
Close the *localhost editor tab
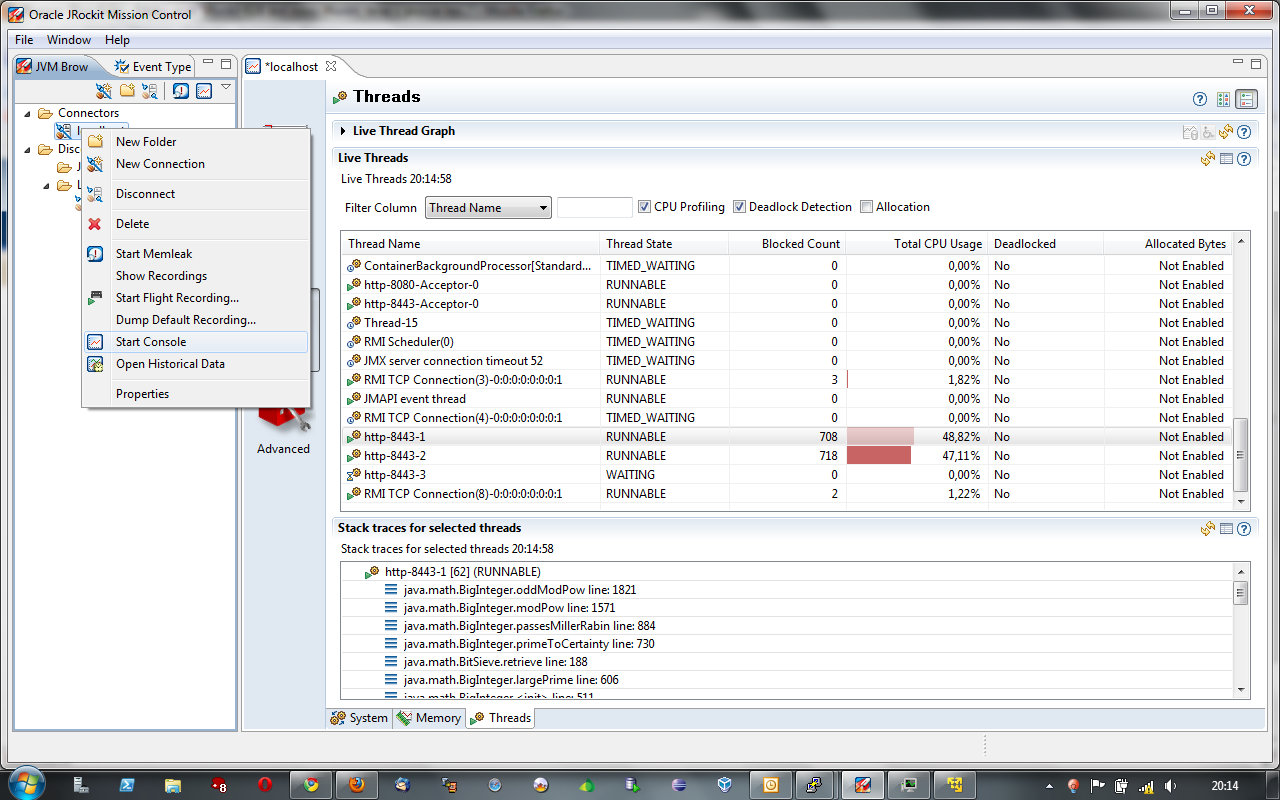click(331, 66)
